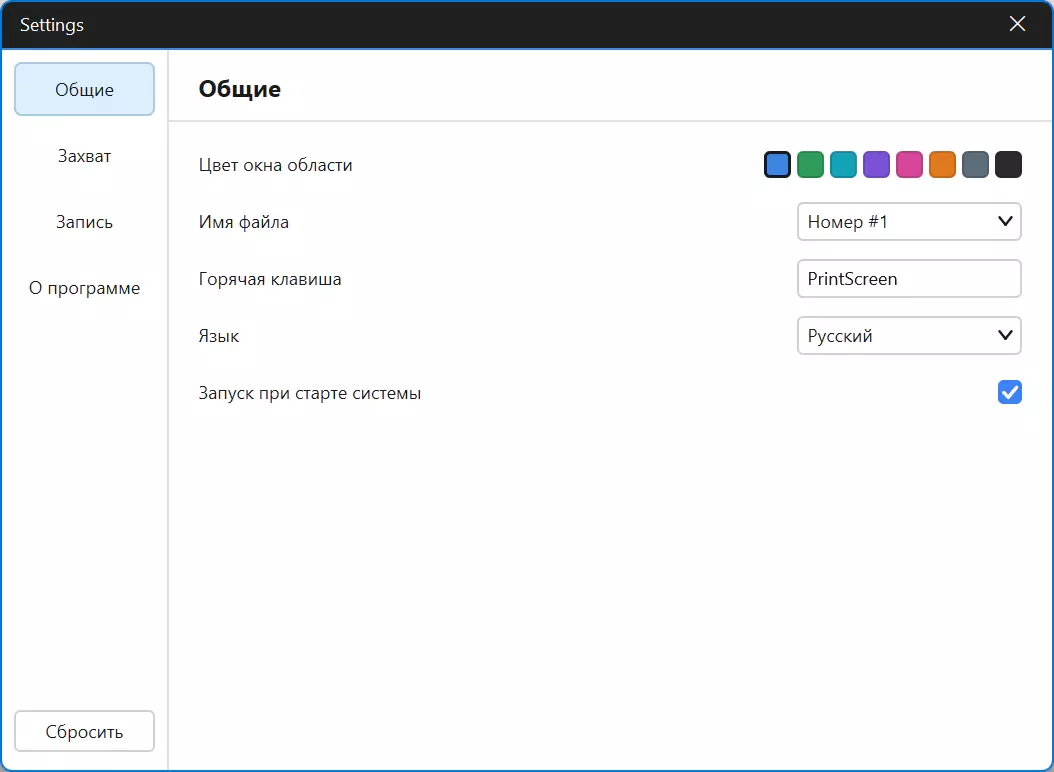Click the Сбросить button
Image resolution: width=1054 pixels, height=772 pixels.
pos(84,731)
